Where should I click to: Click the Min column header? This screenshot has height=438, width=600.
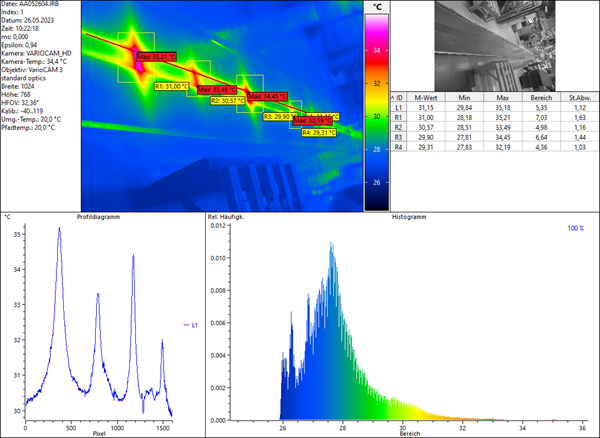[465, 96]
